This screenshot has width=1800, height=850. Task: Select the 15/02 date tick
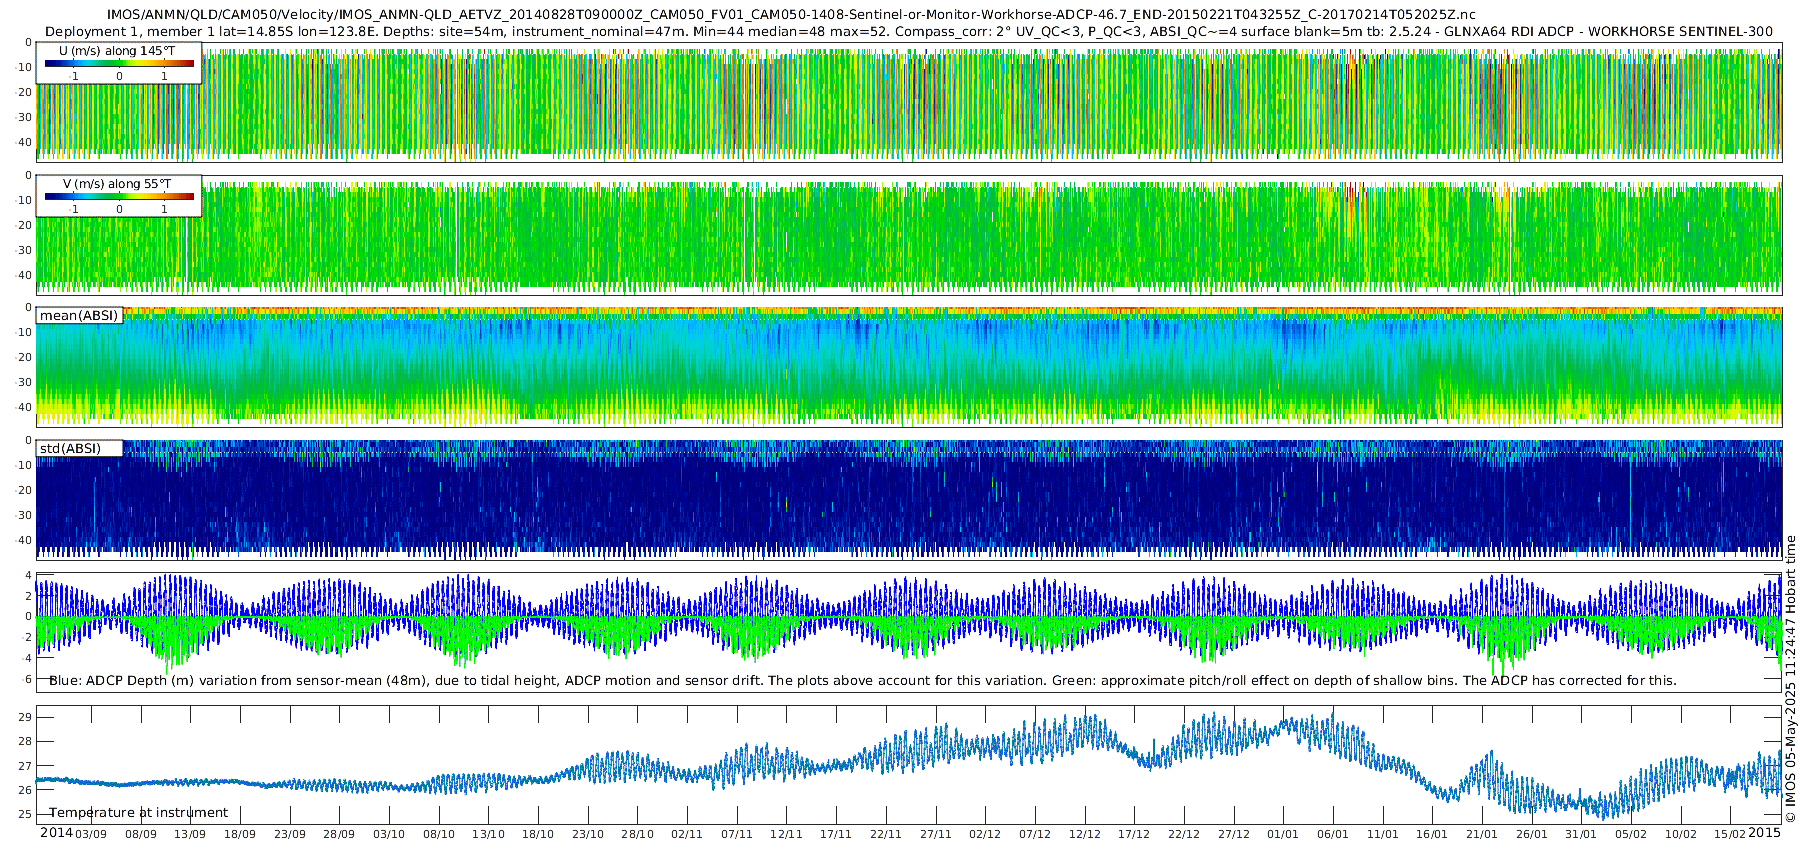1730,834
